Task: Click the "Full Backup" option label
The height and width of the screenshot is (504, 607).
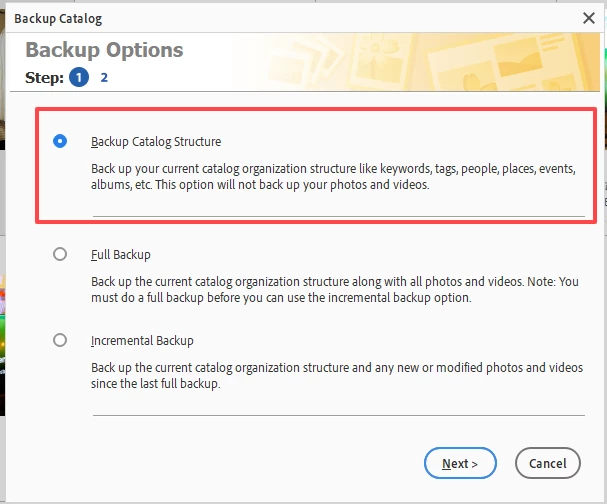Action: point(121,255)
